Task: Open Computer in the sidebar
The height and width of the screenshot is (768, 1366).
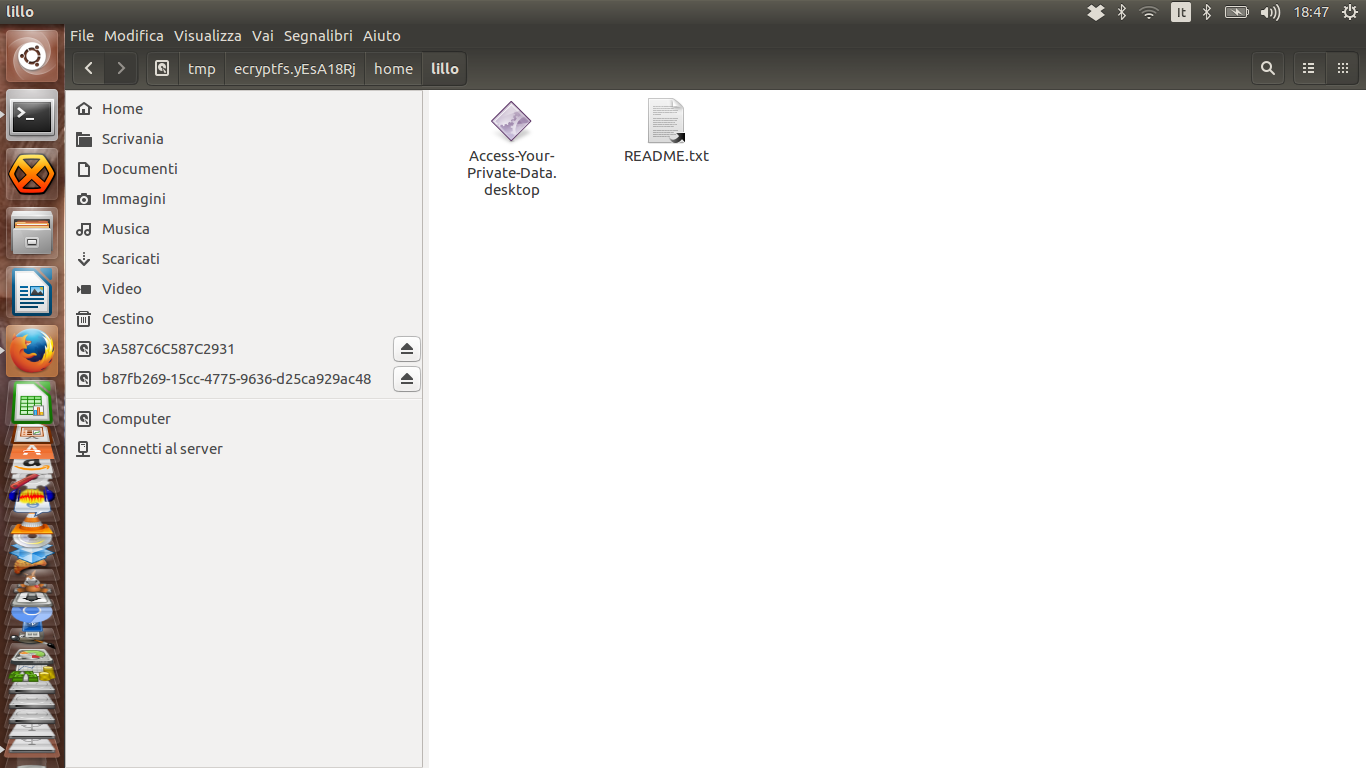Action: (x=244, y=419)
